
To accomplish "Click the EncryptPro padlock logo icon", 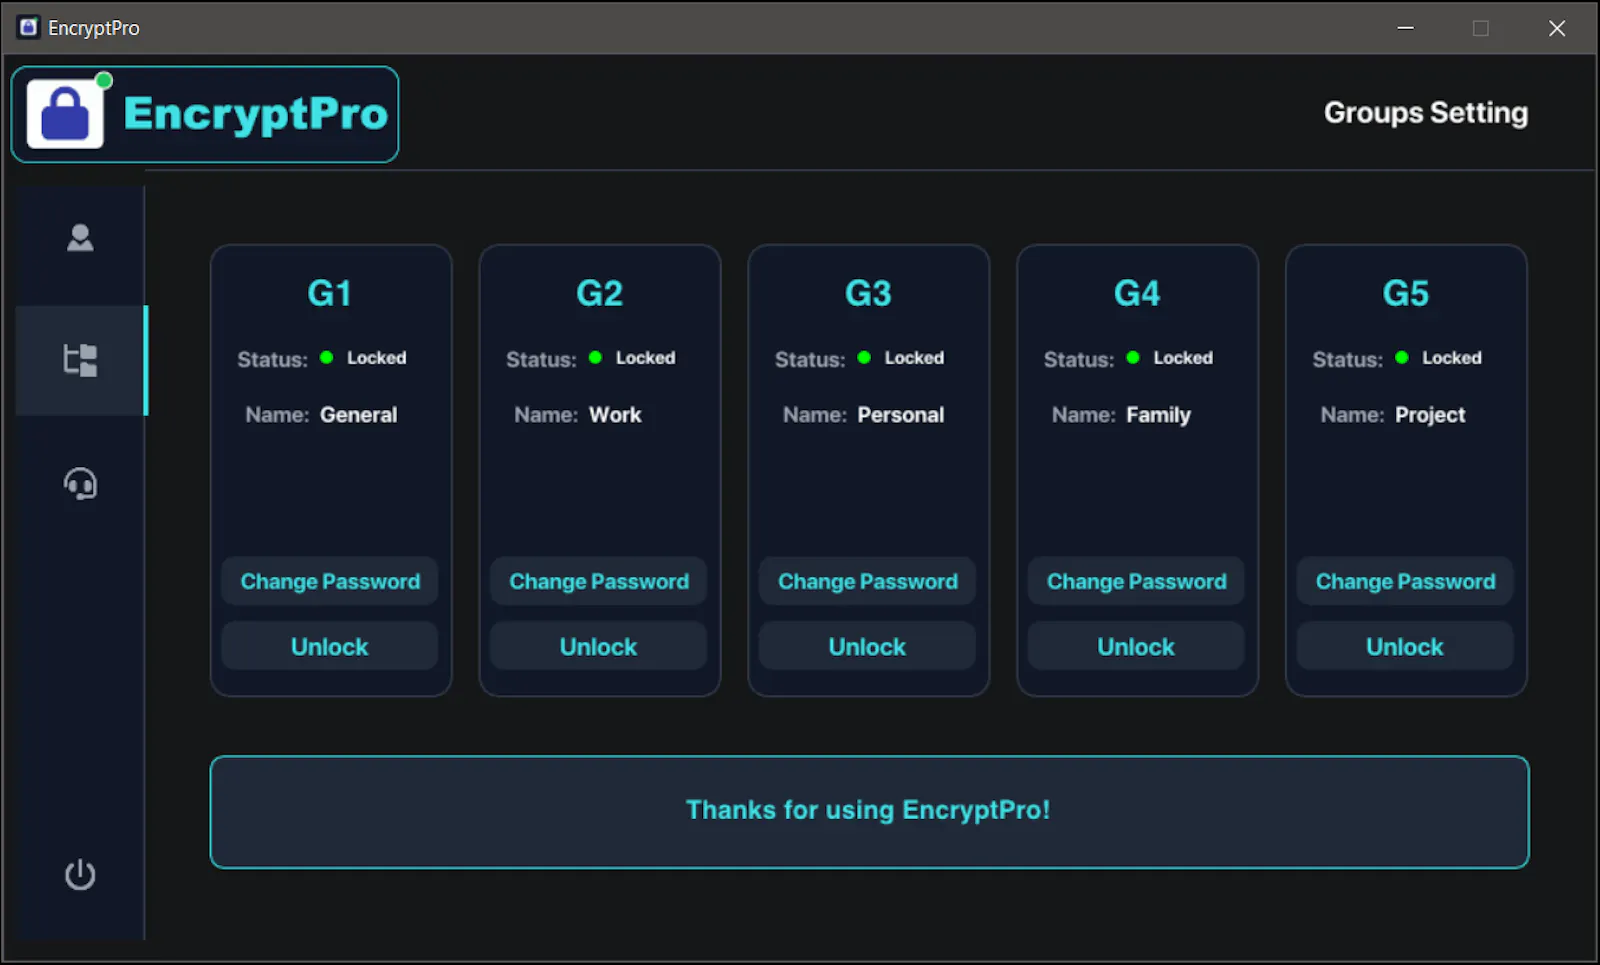I will click(65, 114).
